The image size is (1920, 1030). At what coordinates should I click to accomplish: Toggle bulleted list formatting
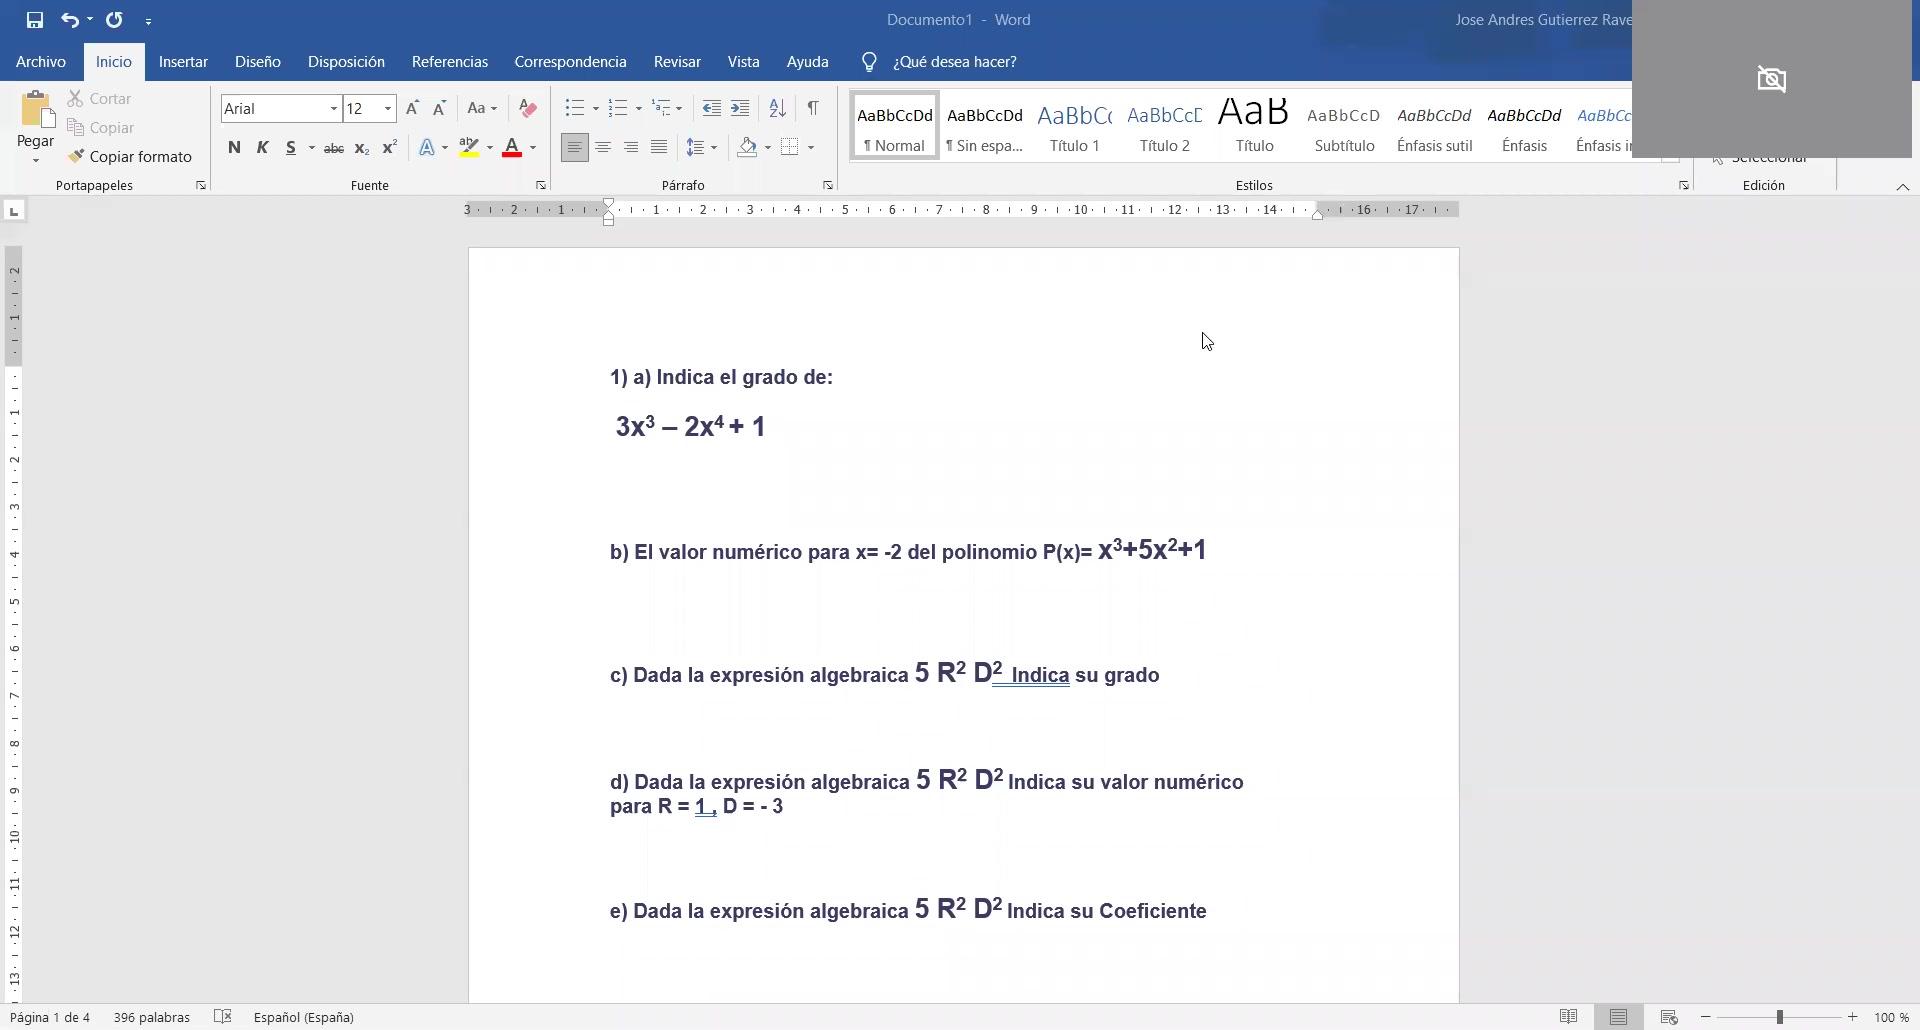pyautogui.click(x=574, y=108)
